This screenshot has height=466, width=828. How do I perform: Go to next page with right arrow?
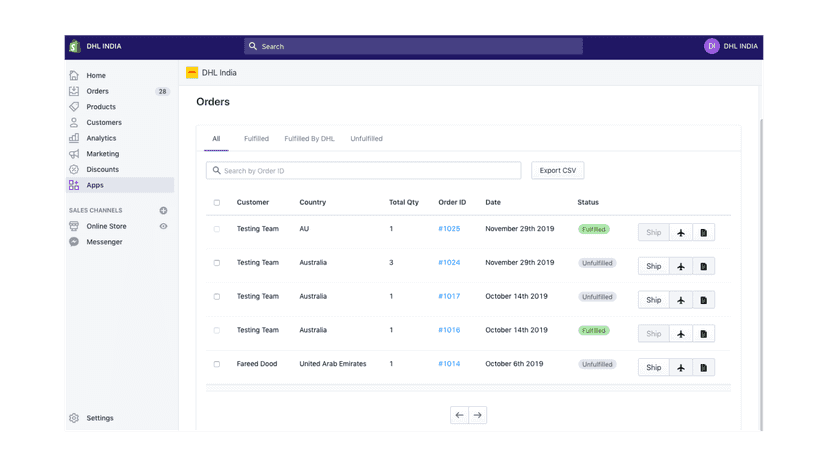477,415
